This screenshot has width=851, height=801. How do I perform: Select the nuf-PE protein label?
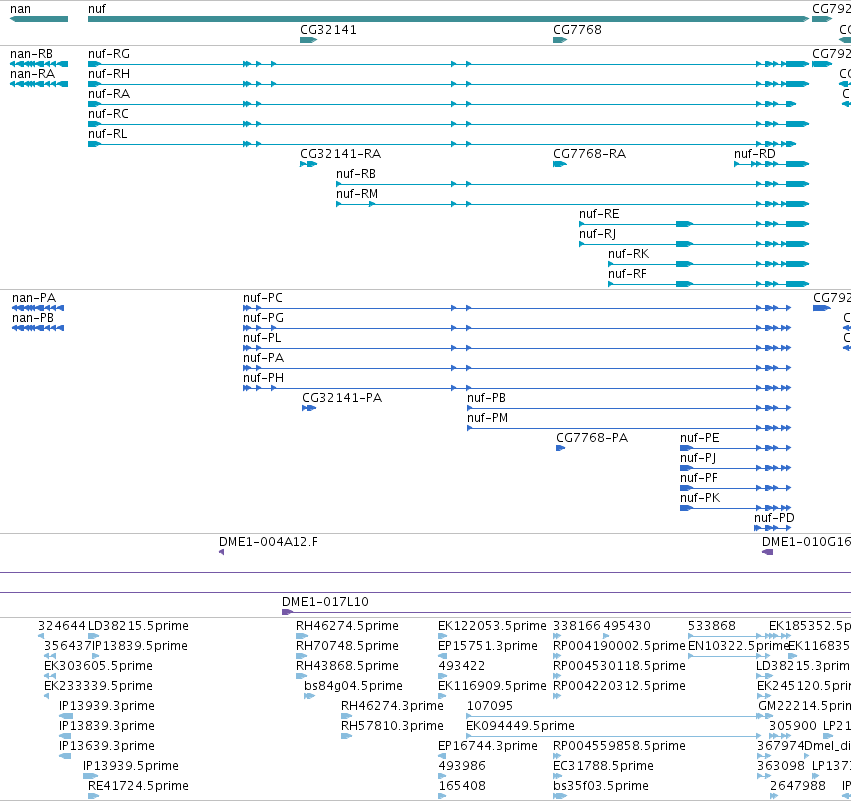[x=699, y=438]
